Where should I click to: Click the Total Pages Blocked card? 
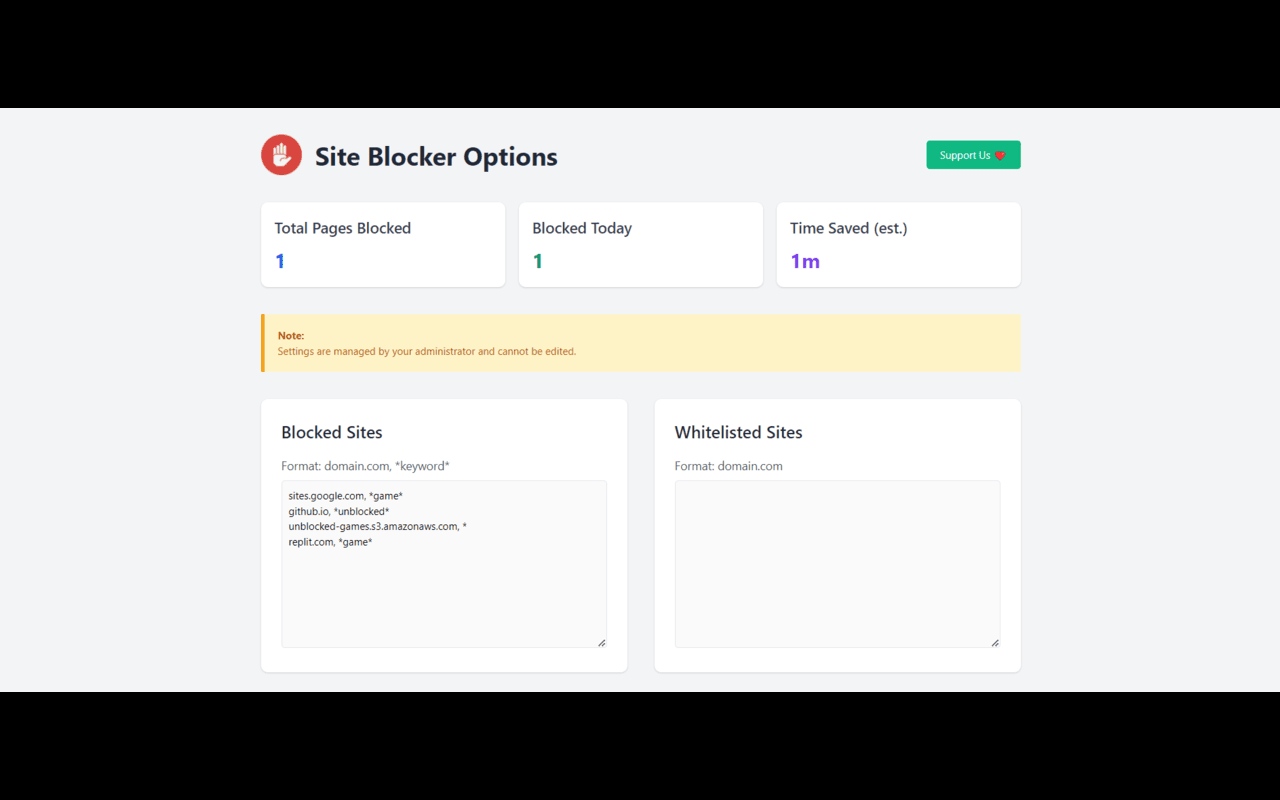(x=383, y=244)
